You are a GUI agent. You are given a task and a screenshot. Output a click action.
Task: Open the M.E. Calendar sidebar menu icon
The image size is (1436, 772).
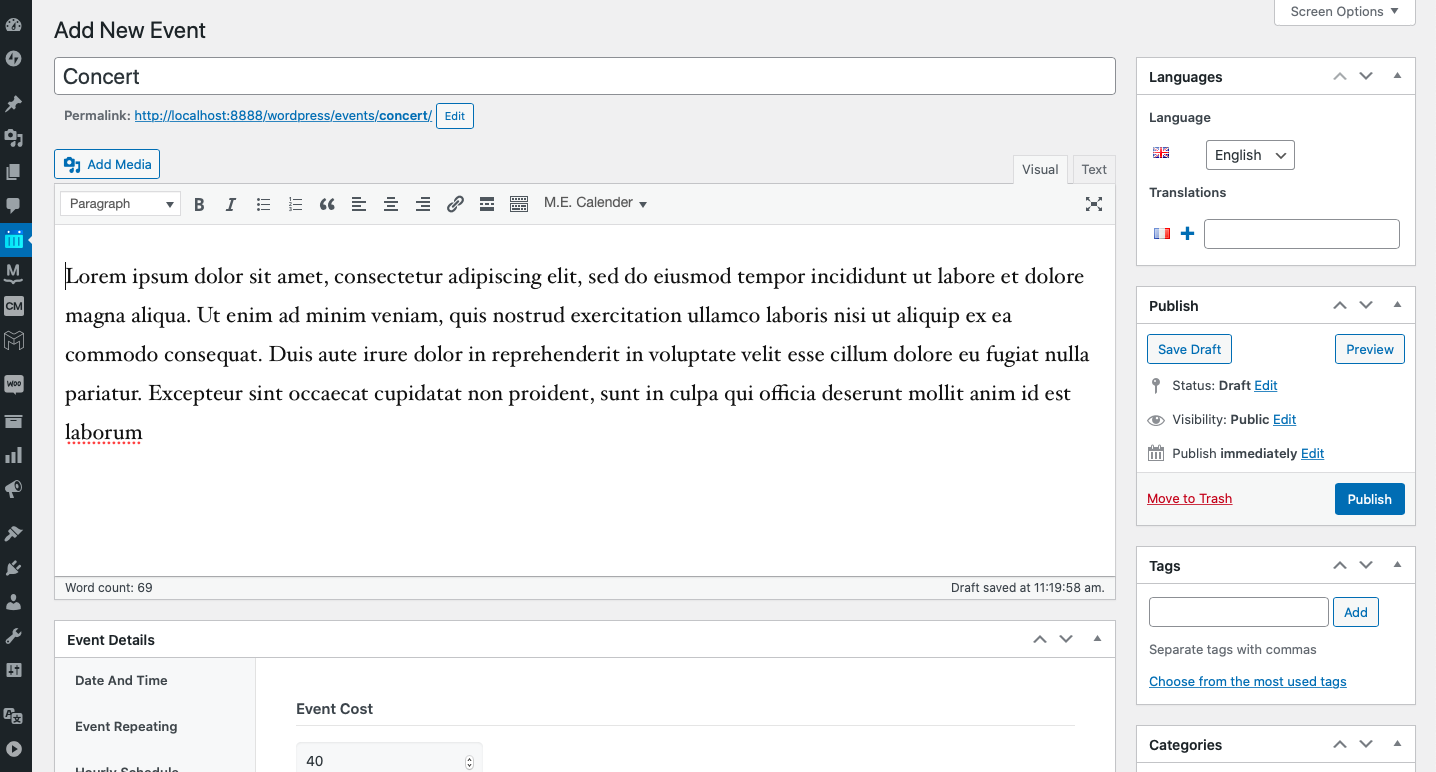(x=14, y=239)
